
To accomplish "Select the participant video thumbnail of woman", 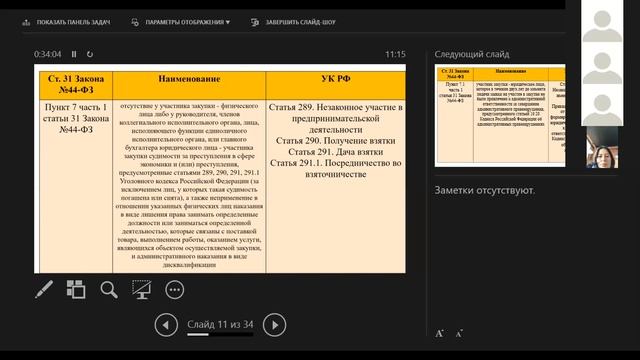I will click(x=602, y=147).
